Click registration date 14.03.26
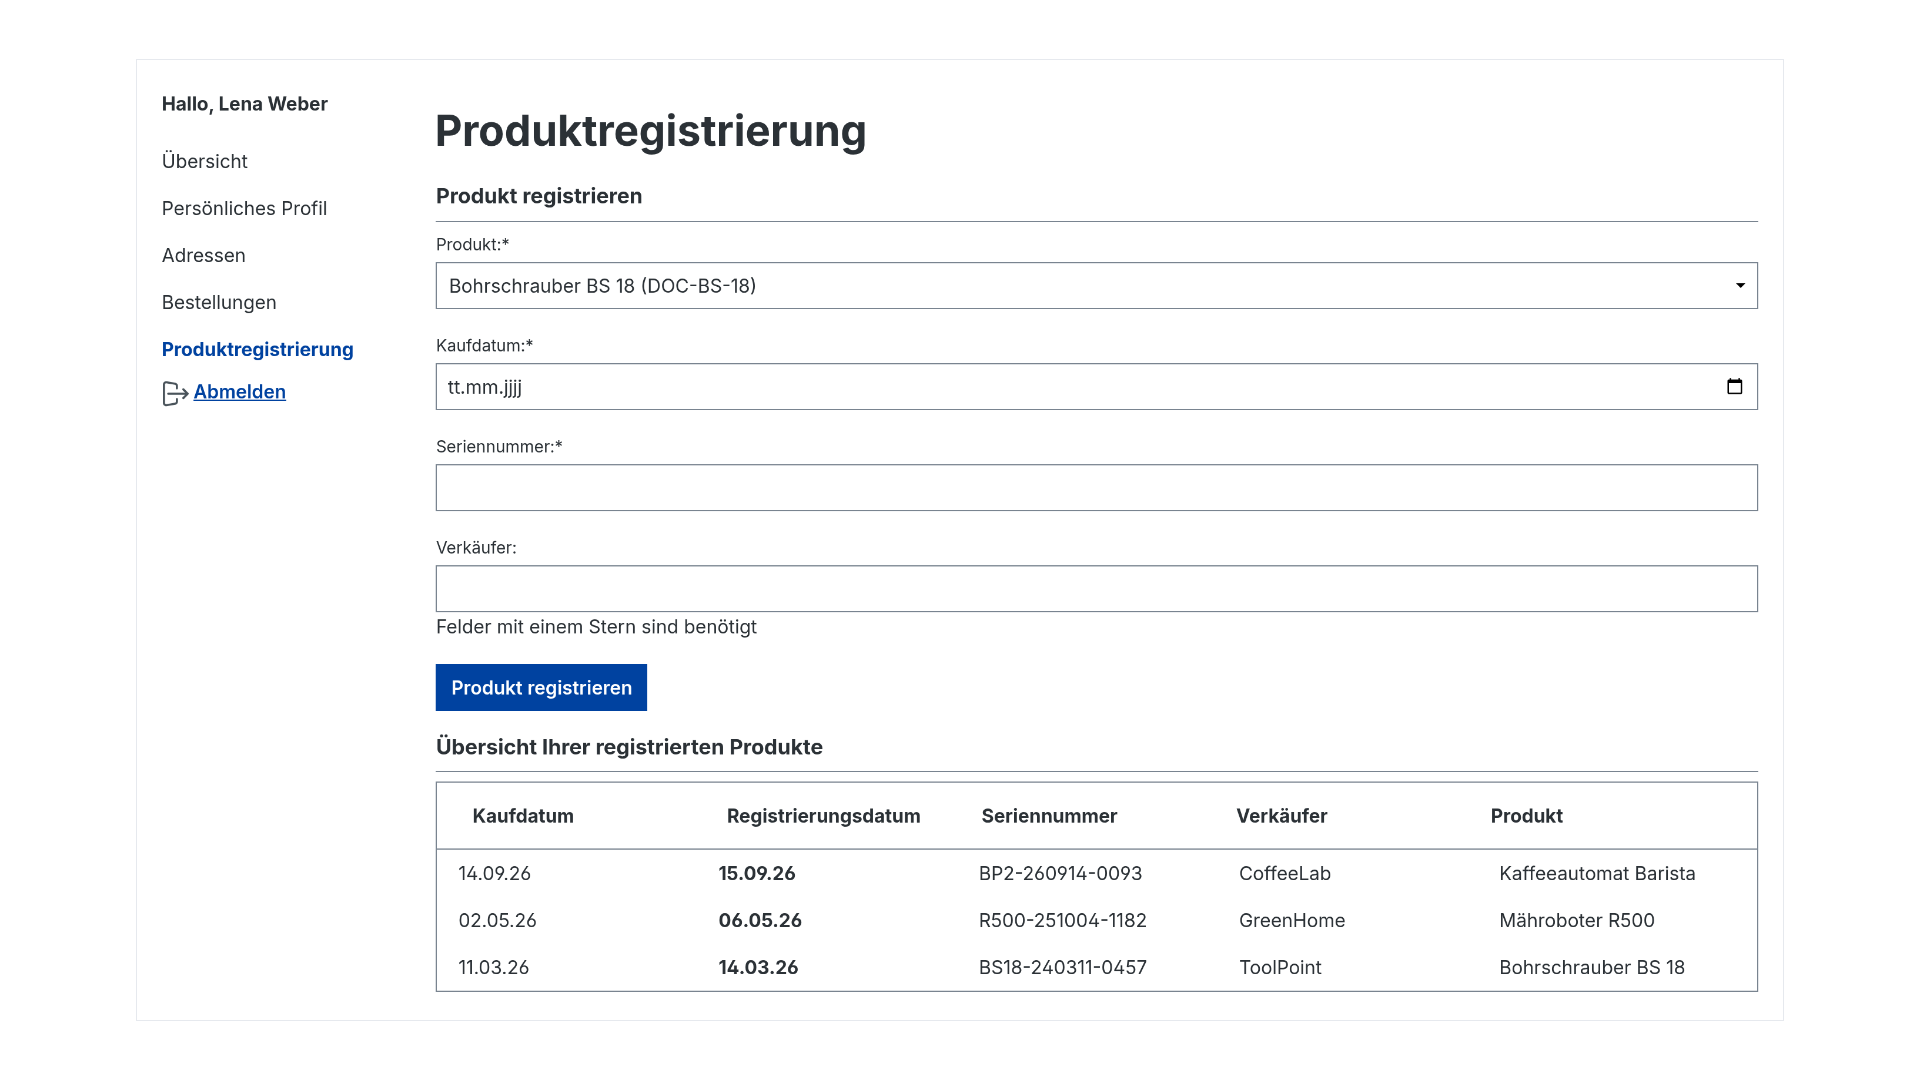The height and width of the screenshot is (1080, 1920). click(758, 967)
